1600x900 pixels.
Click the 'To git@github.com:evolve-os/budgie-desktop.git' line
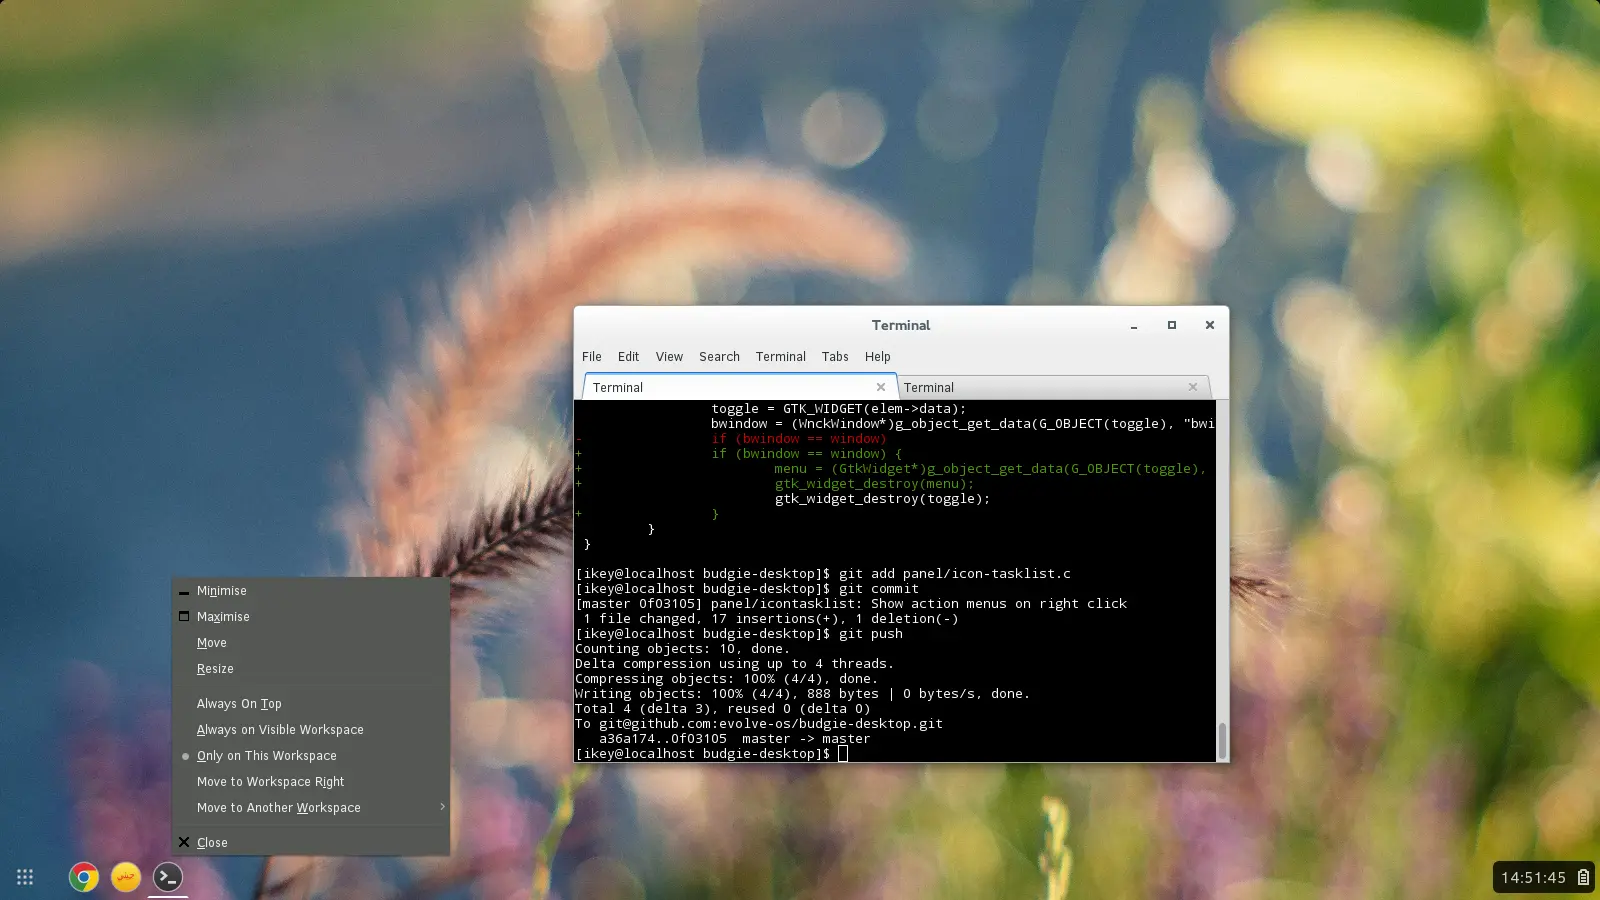(759, 724)
